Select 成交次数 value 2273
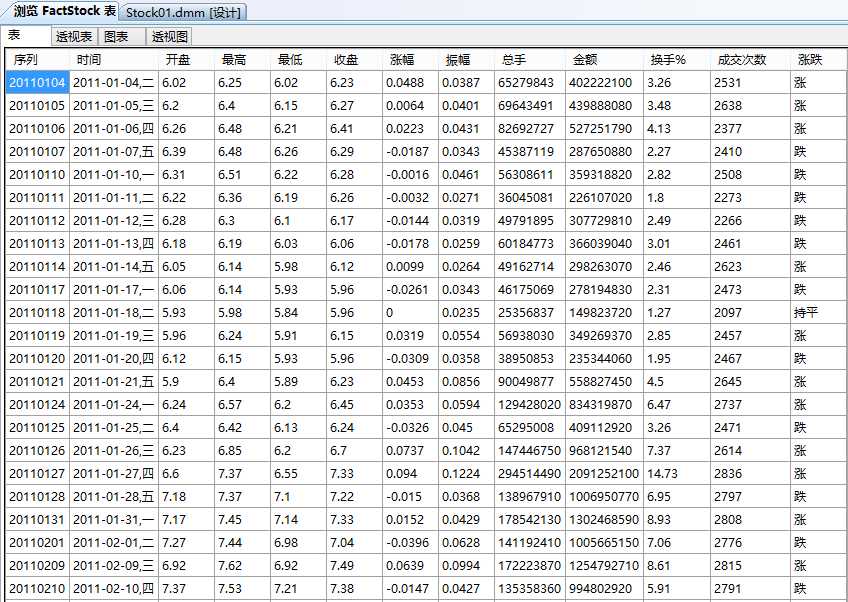This screenshot has height=602, width=848. [x=751, y=197]
